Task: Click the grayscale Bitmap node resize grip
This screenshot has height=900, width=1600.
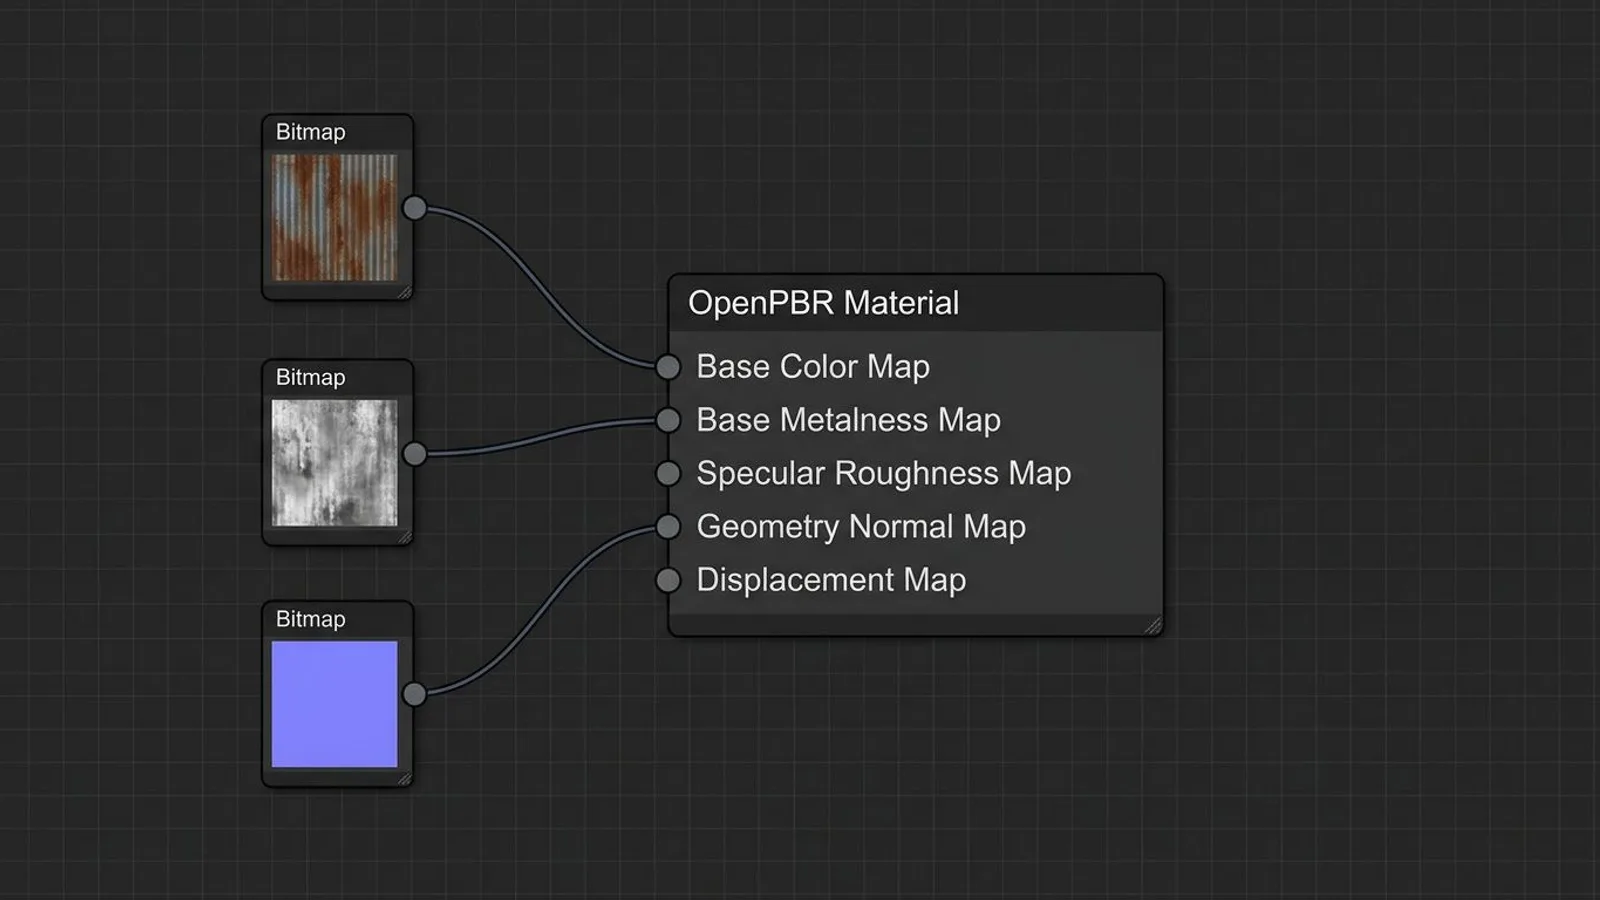Action: [x=404, y=537]
